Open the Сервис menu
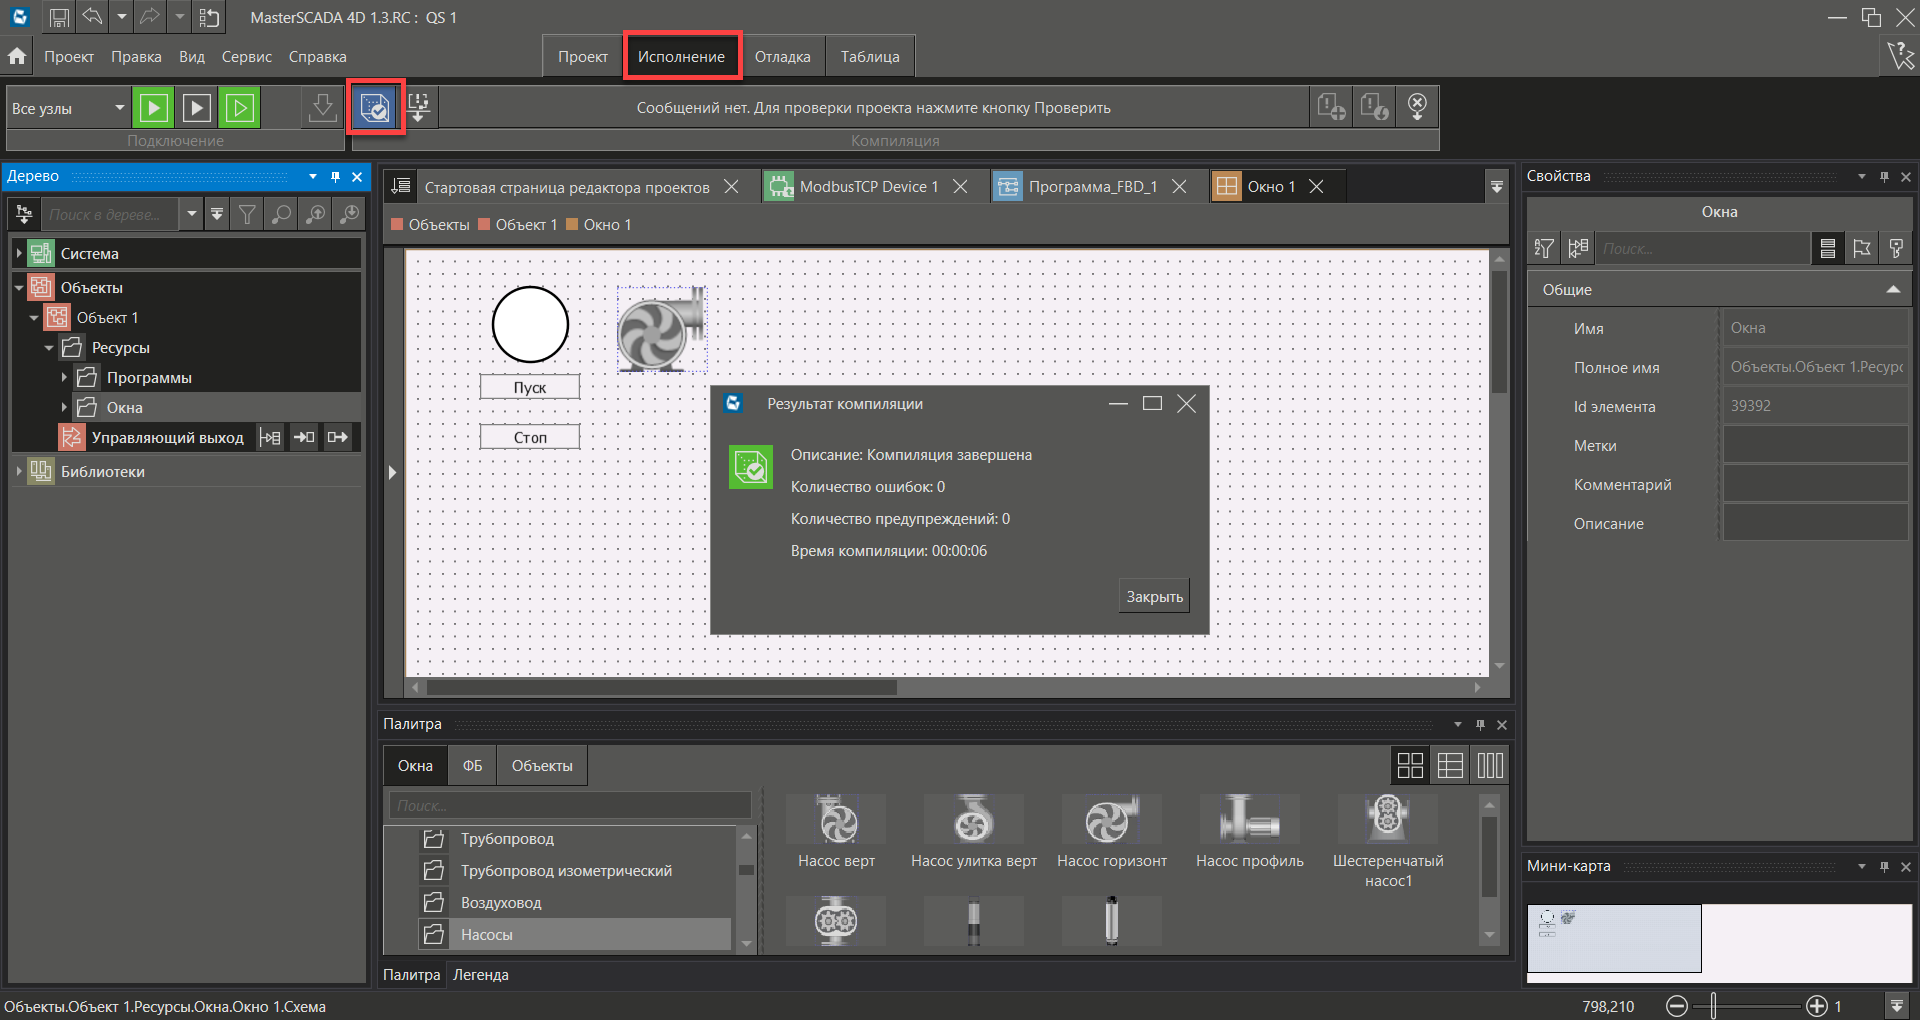Image resolution: width=1920 pixels, height=1020 pixels. coord(246,57)
